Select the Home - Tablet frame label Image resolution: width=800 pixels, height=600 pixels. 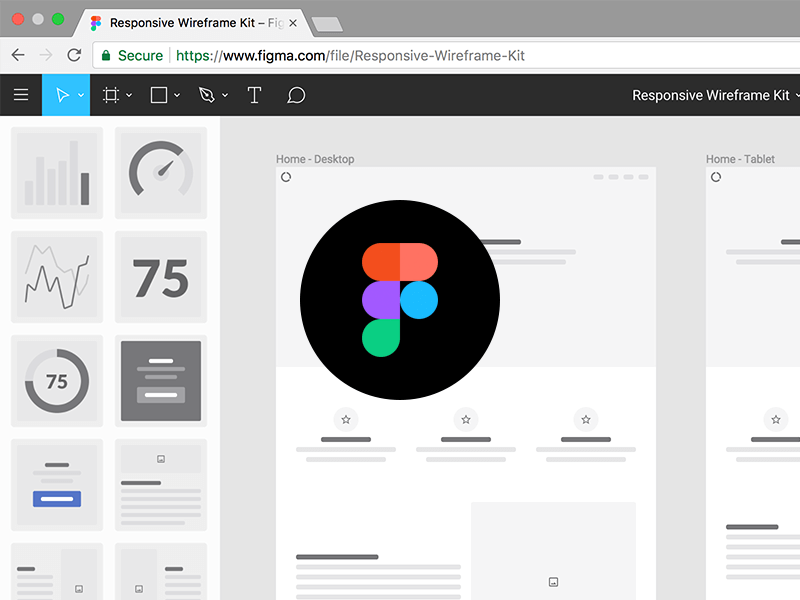pos(740,159)
